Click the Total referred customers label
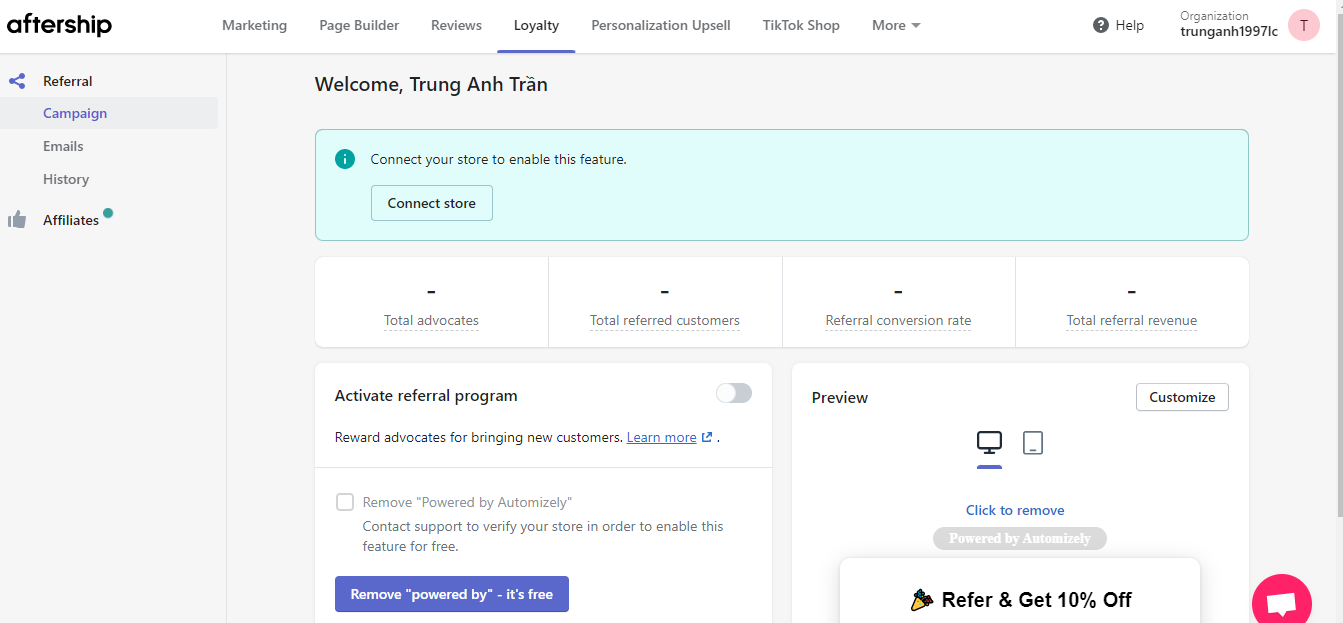Screen dimensions: 1343x623 point(665,320)
